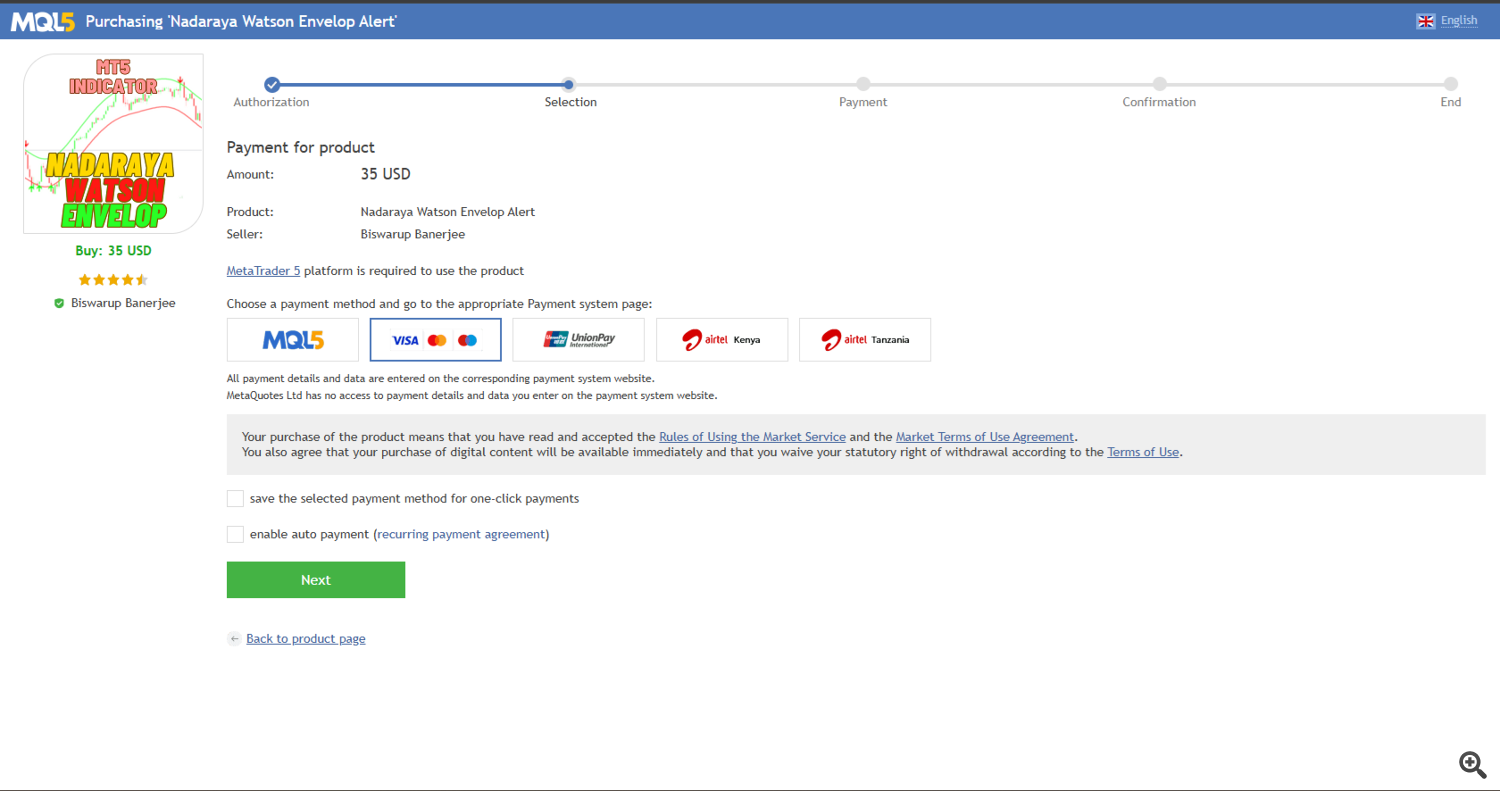Select airtel Kenya payment method
The image size is (1500, 791).
[x=722, y=340]
